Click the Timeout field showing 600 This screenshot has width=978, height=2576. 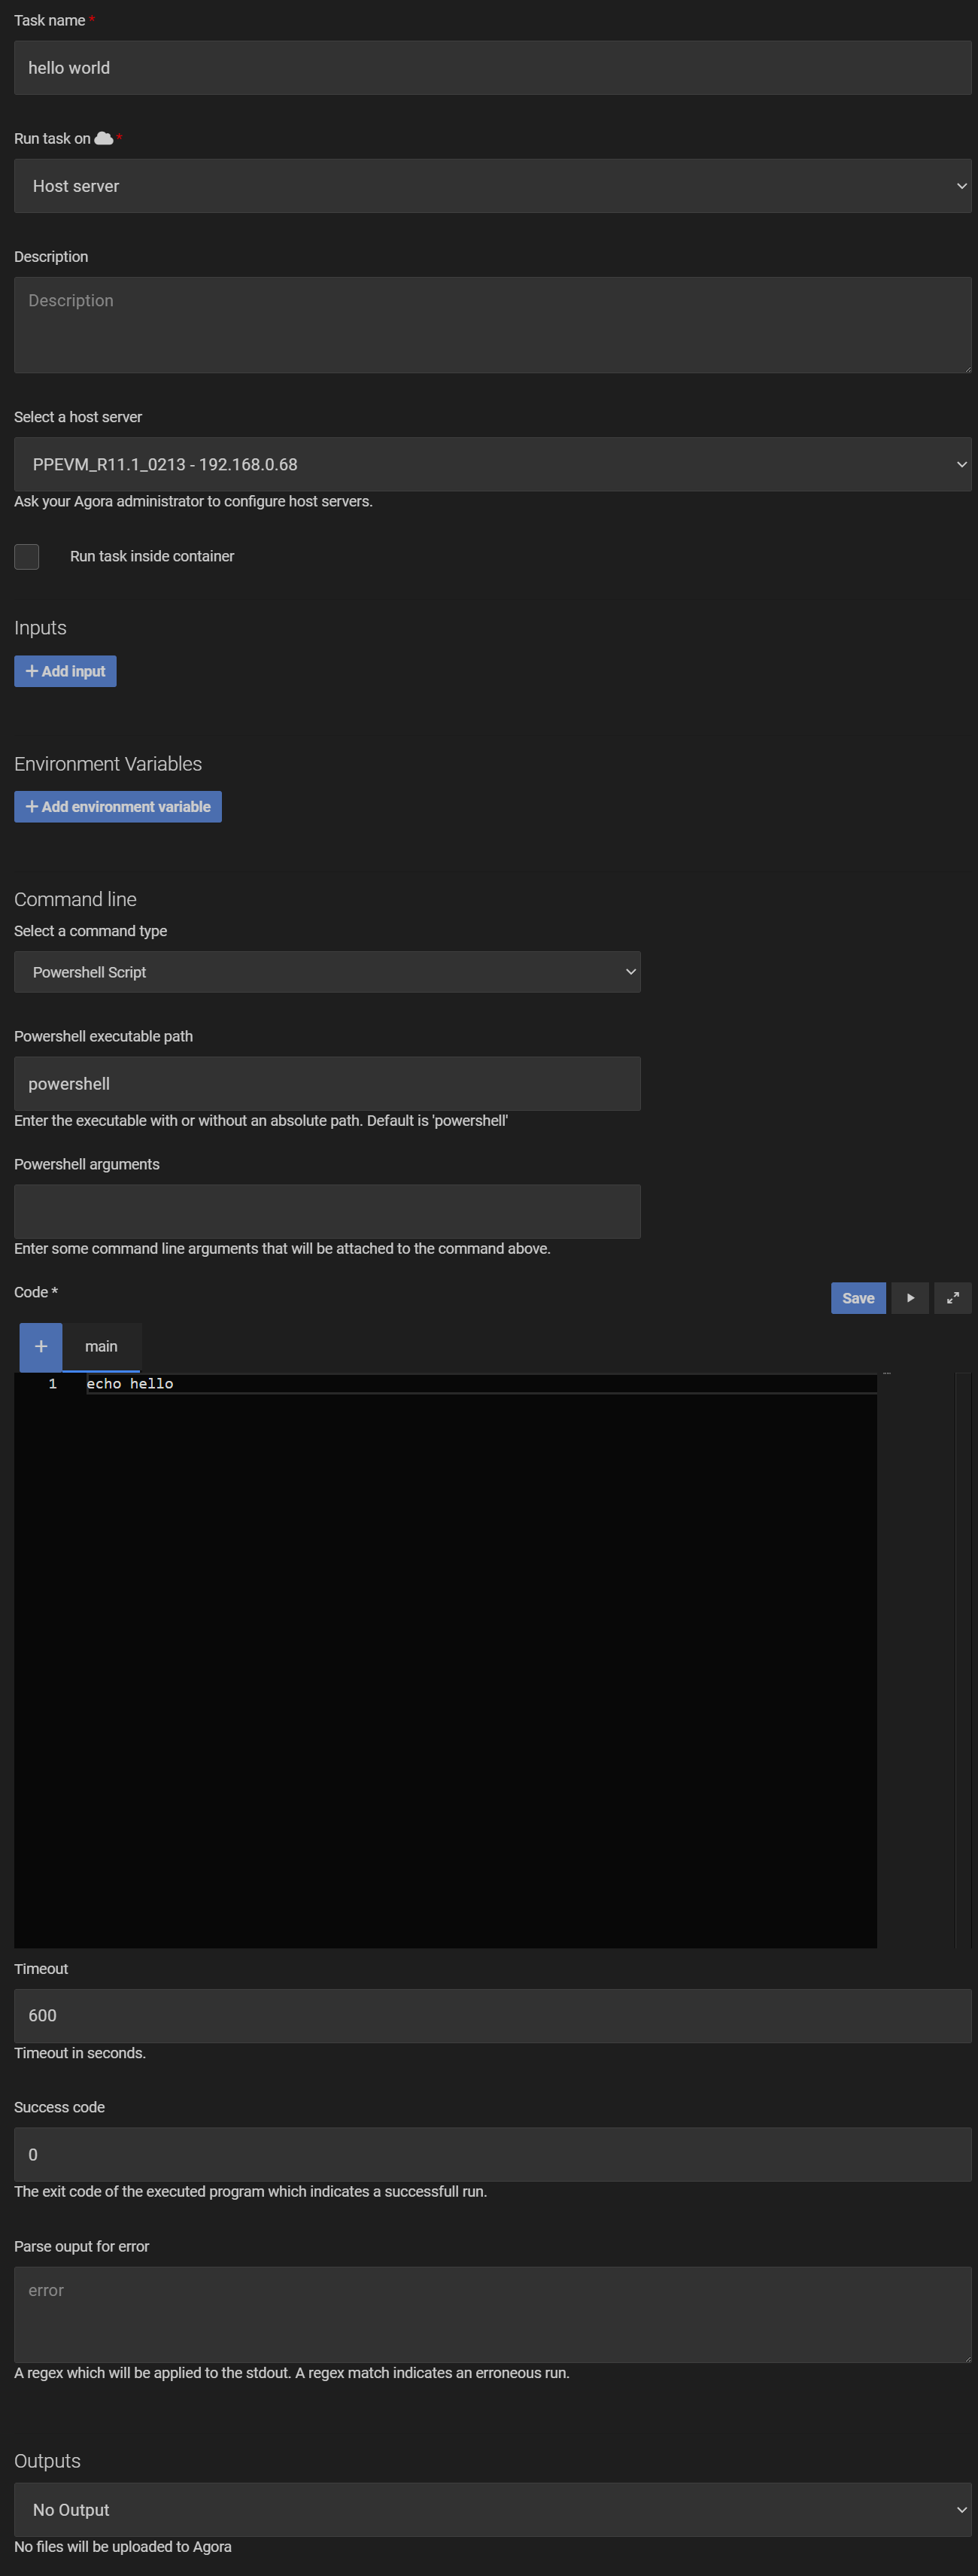(x=492, y=2015)
